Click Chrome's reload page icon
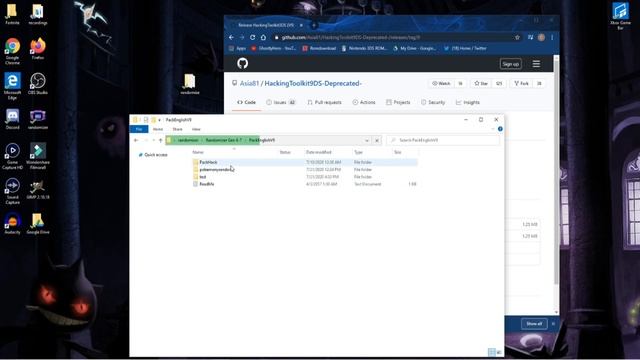The height and width of the screenshot is (360, 640). pos(252,37)
